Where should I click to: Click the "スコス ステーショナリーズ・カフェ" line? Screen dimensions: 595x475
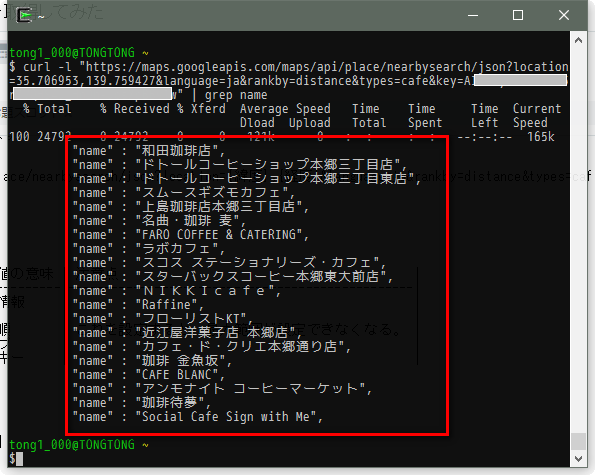point(229,263)
